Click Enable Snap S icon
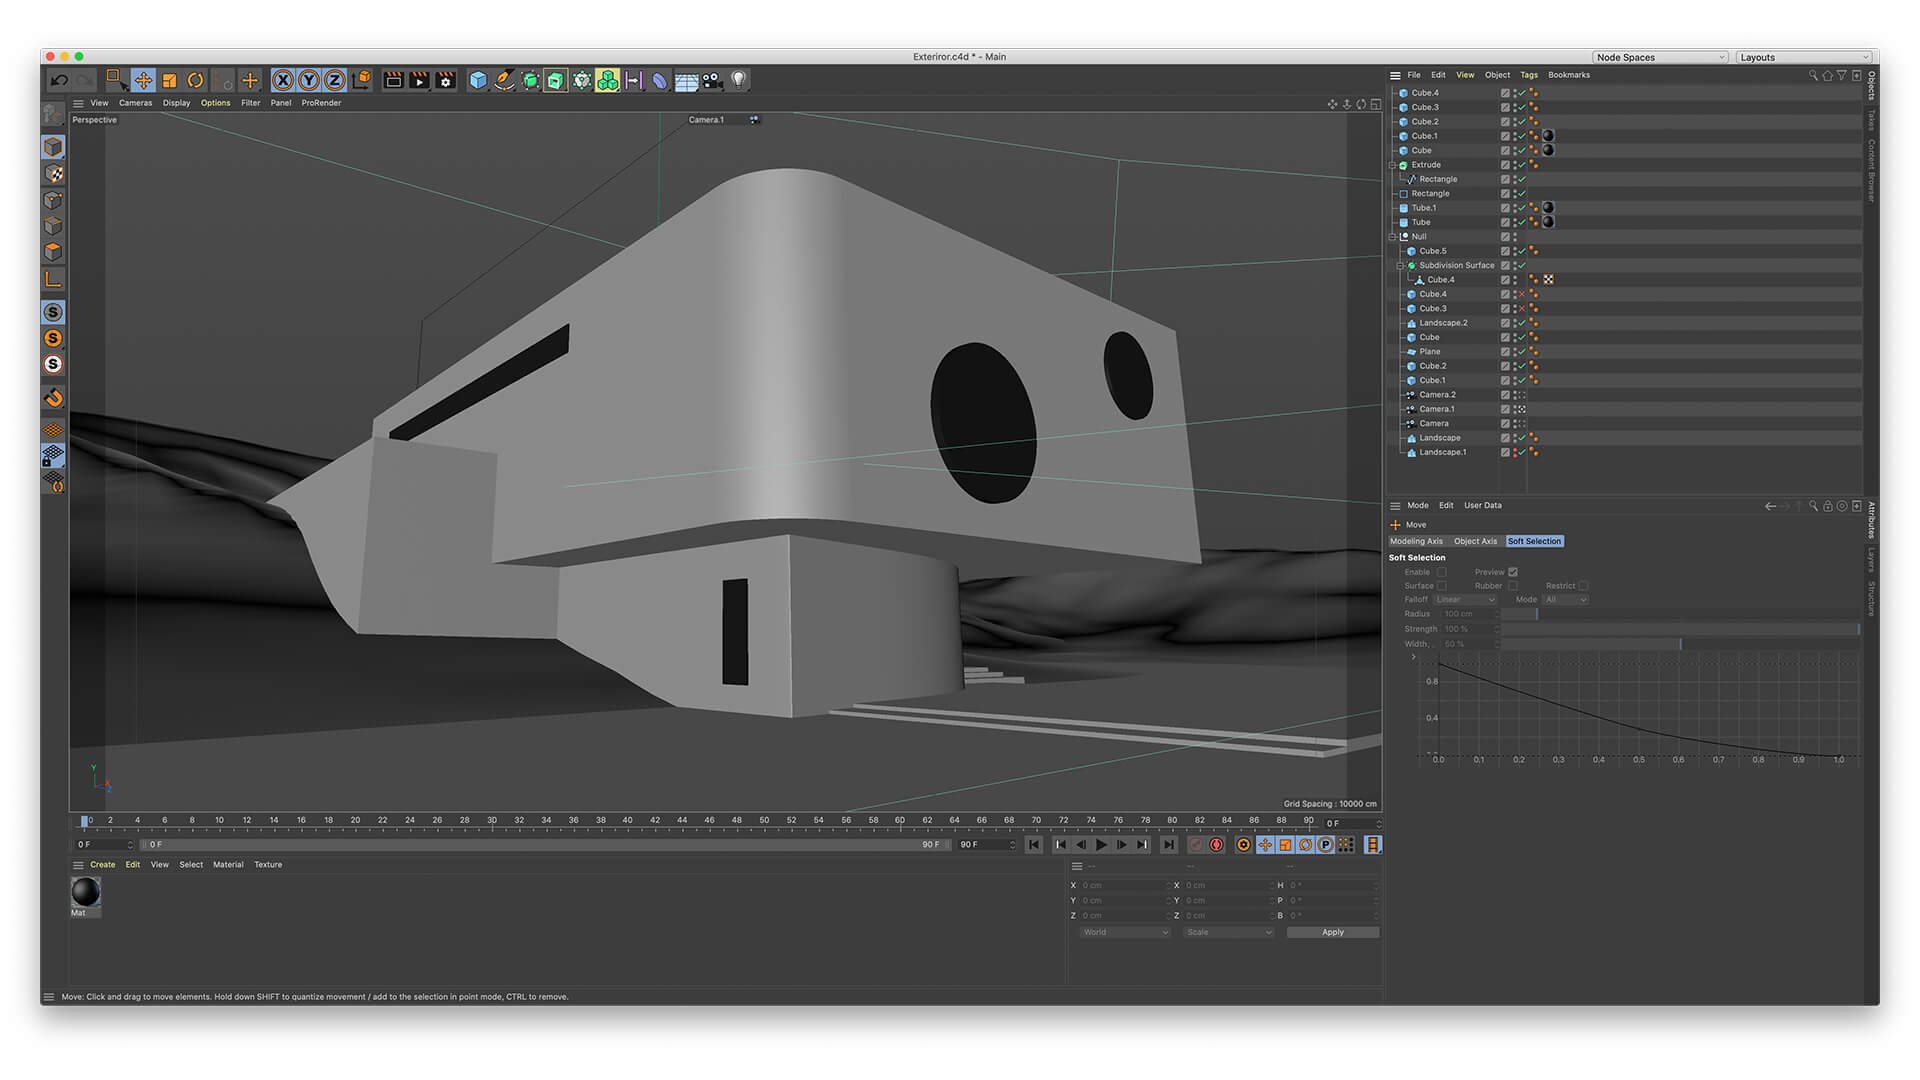 pyautogui.click(x=54, y=312)
